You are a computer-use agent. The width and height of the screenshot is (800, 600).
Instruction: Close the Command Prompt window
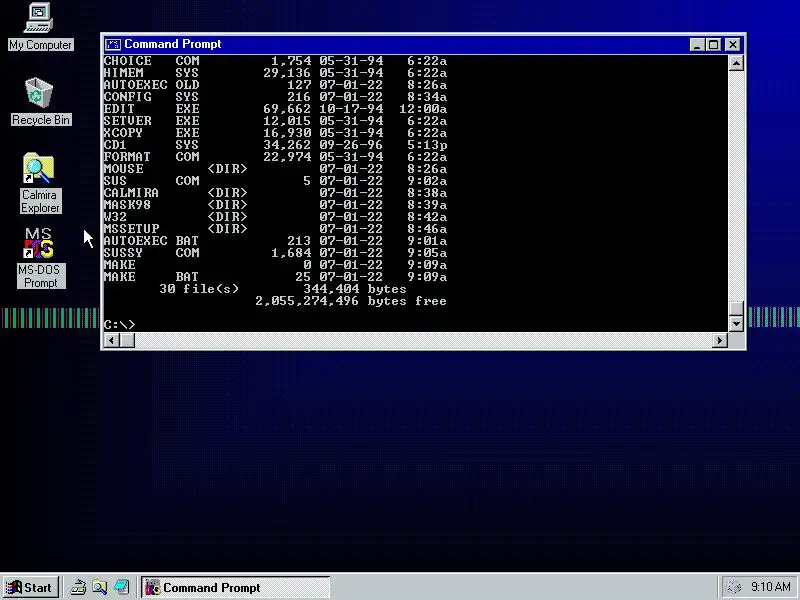733,45
